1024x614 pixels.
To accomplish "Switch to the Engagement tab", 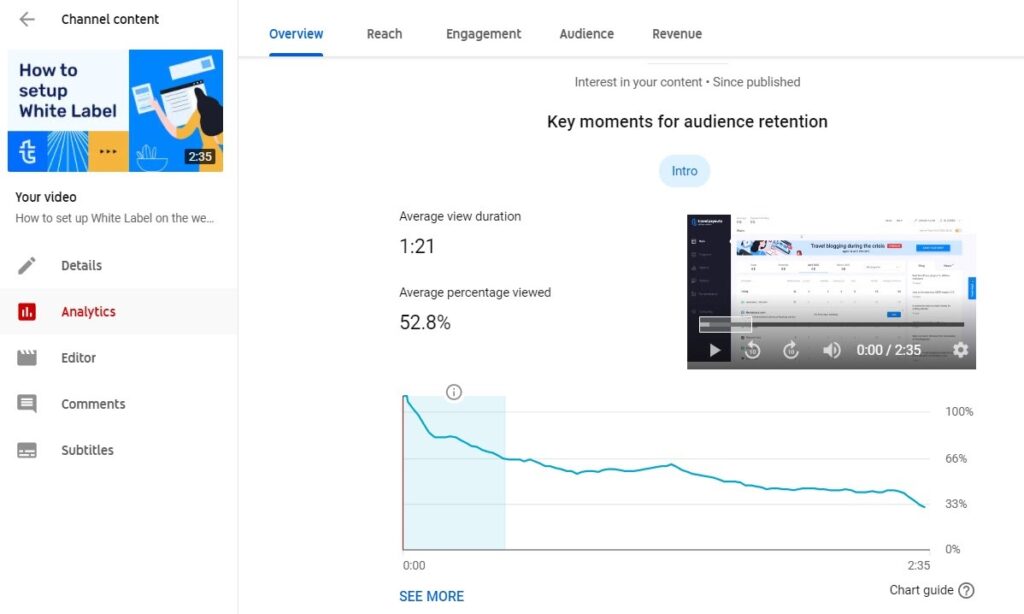I will coord(483,34).
